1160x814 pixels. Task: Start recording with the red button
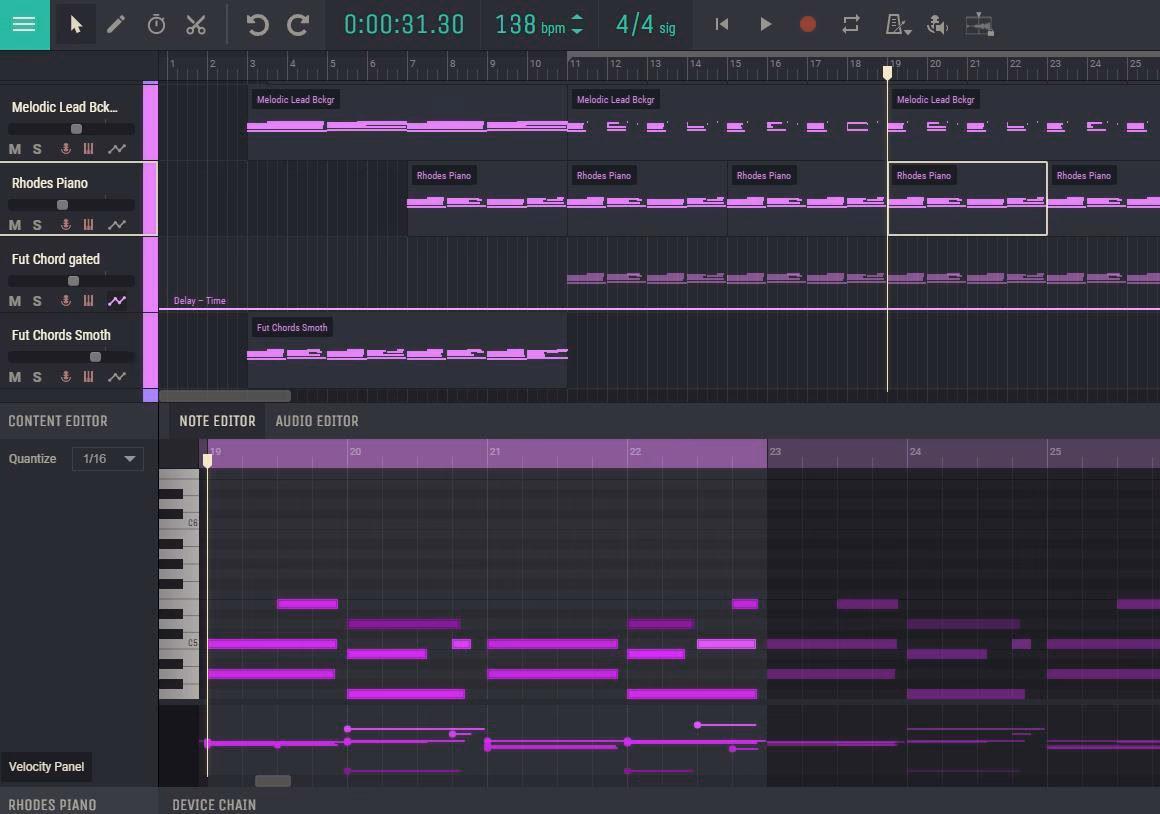808,24
